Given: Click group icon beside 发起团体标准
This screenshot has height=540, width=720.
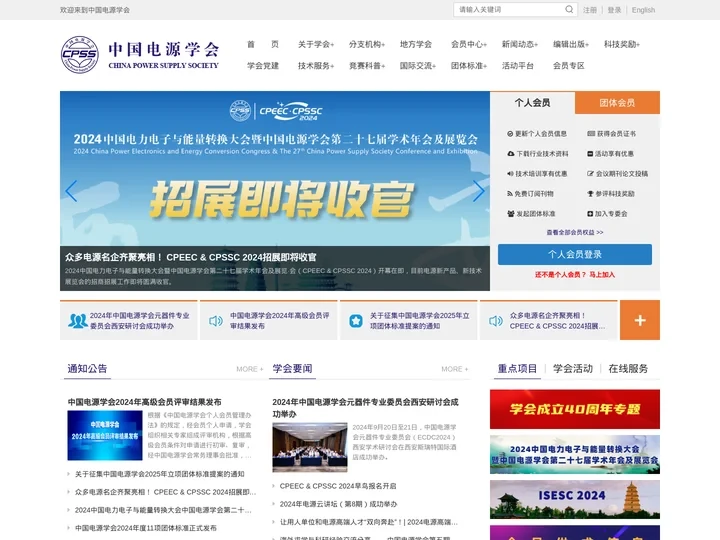Looking at the screenshot, I should click(511, 214).
